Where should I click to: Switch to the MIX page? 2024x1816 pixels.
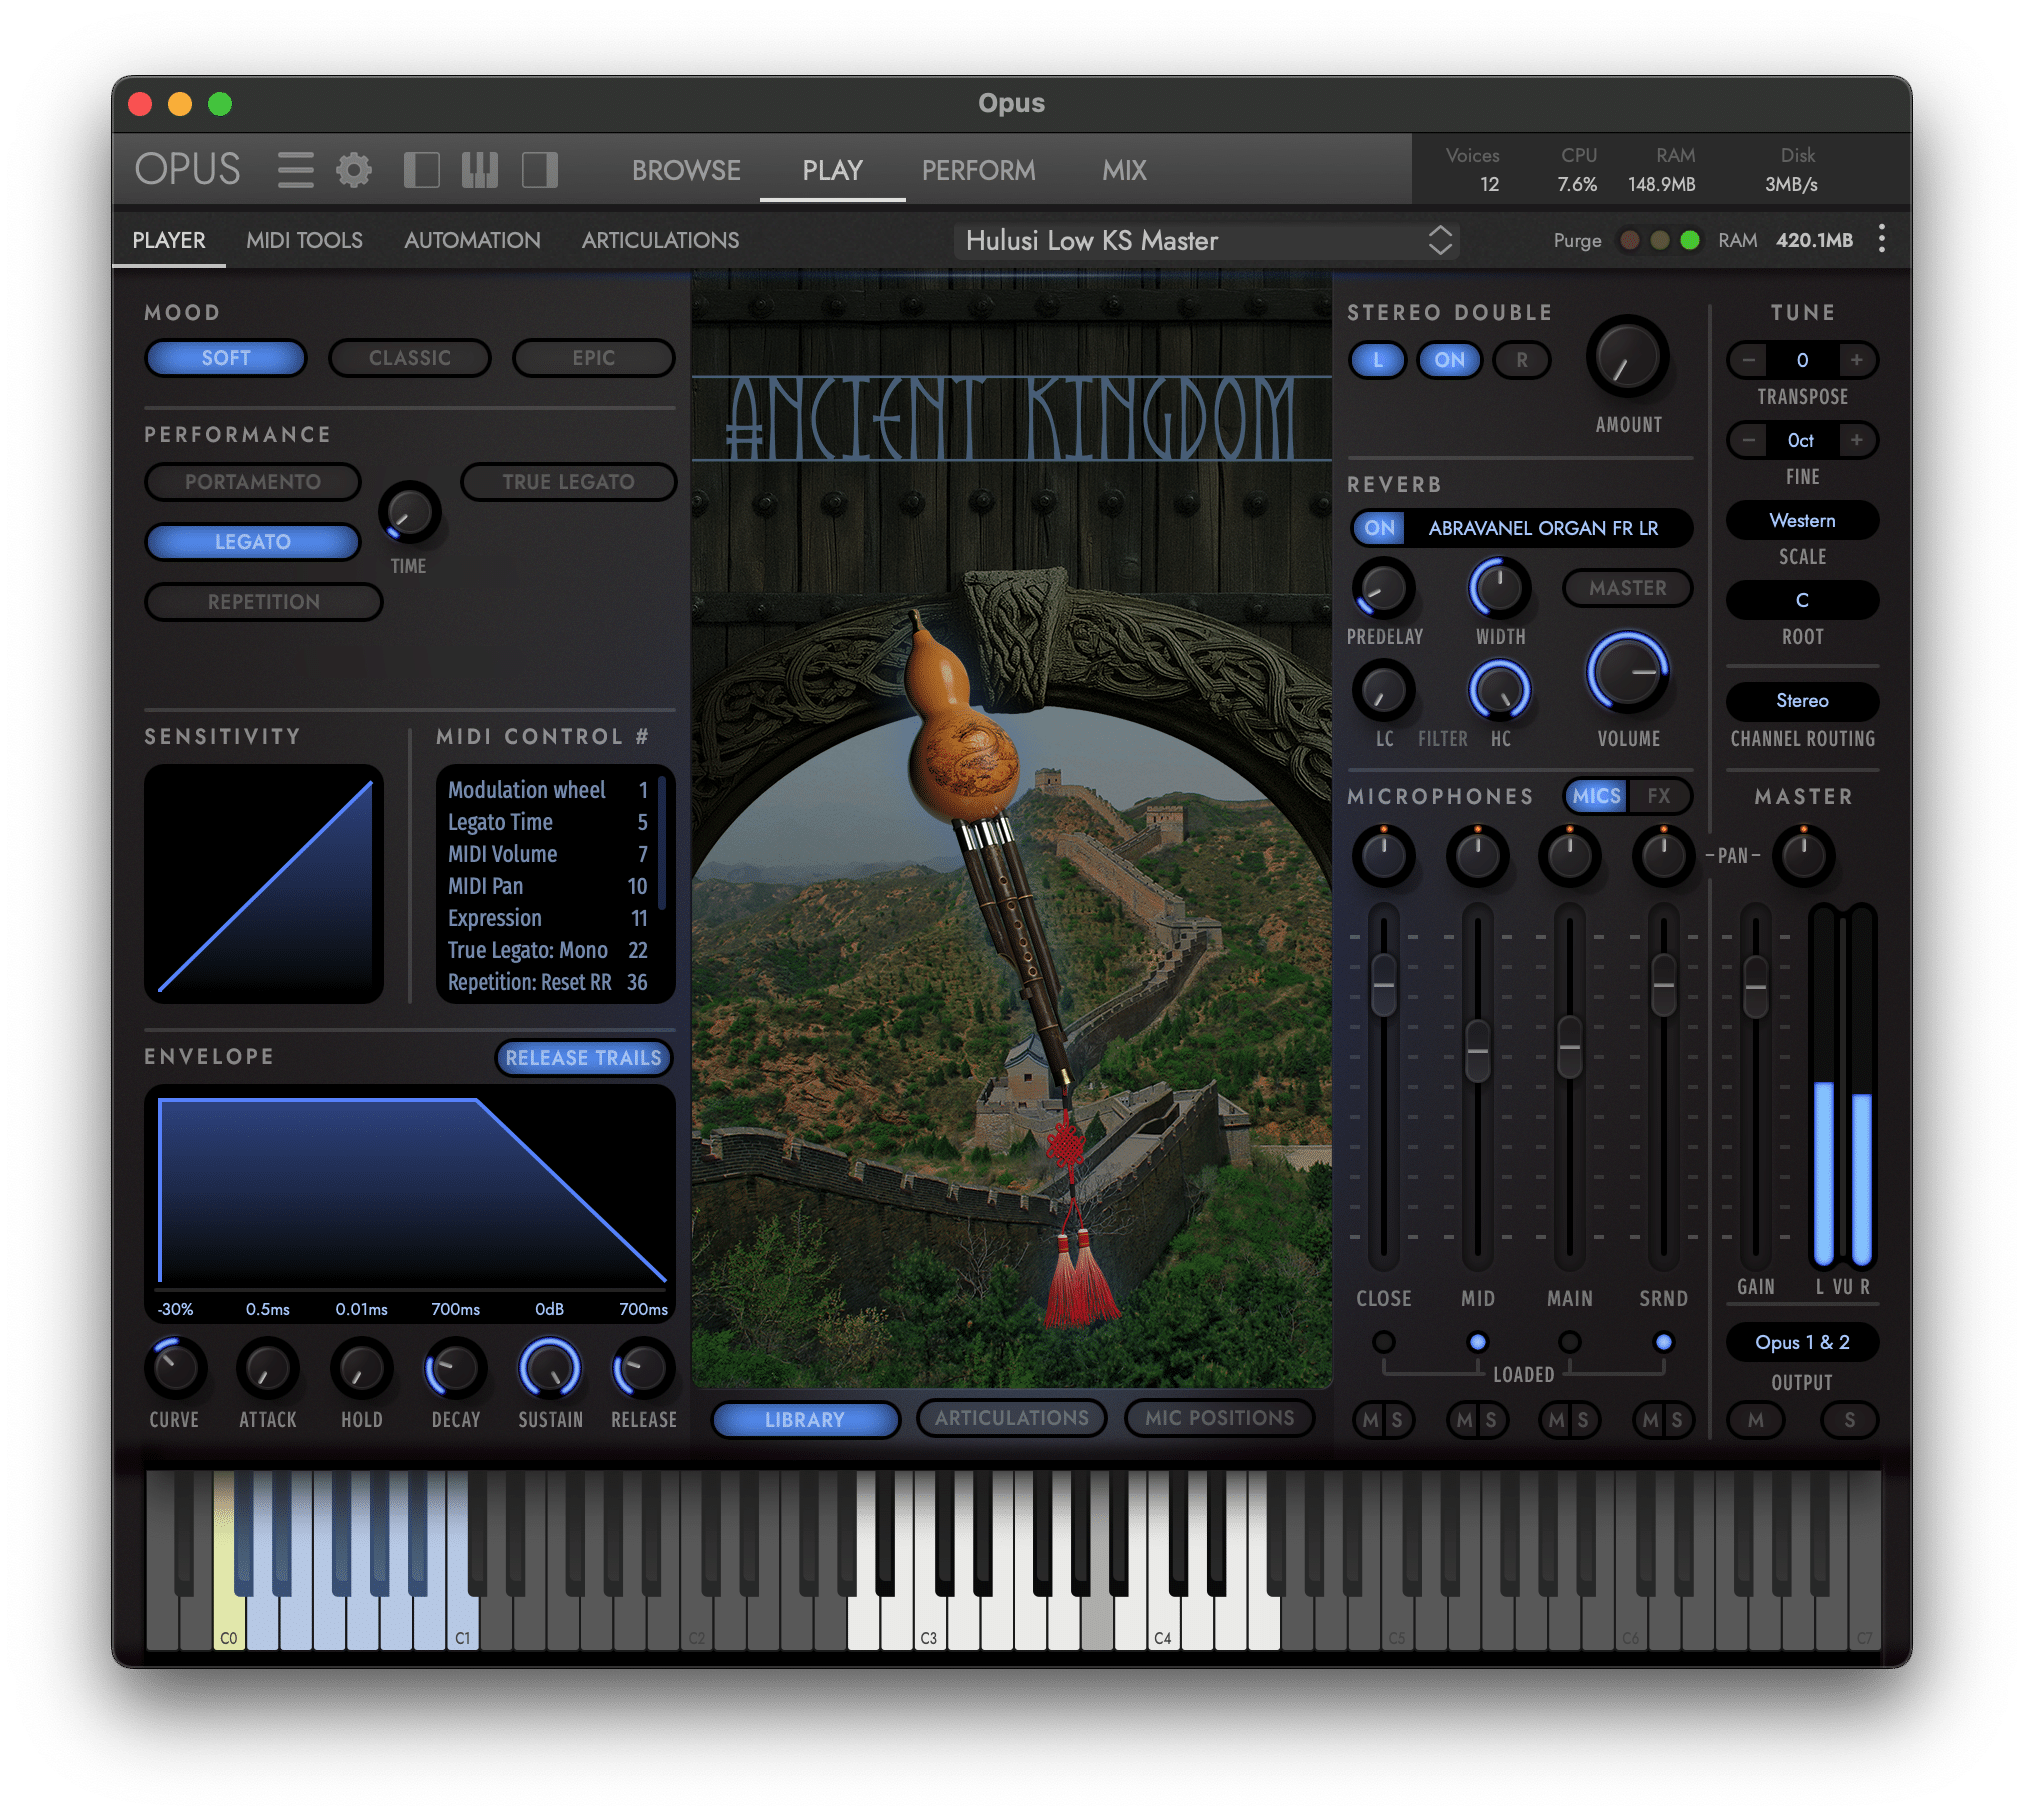tap(1124, 170)
